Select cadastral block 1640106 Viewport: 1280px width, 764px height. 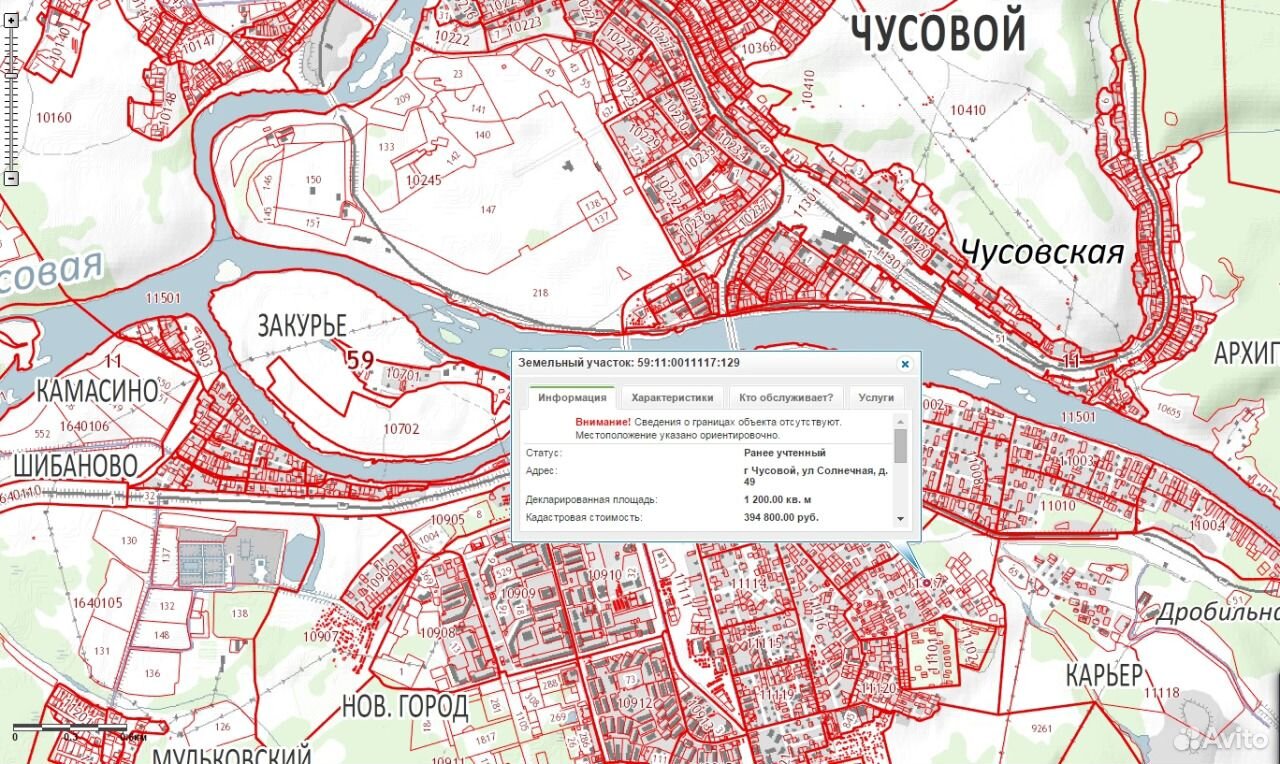[84, 425]
